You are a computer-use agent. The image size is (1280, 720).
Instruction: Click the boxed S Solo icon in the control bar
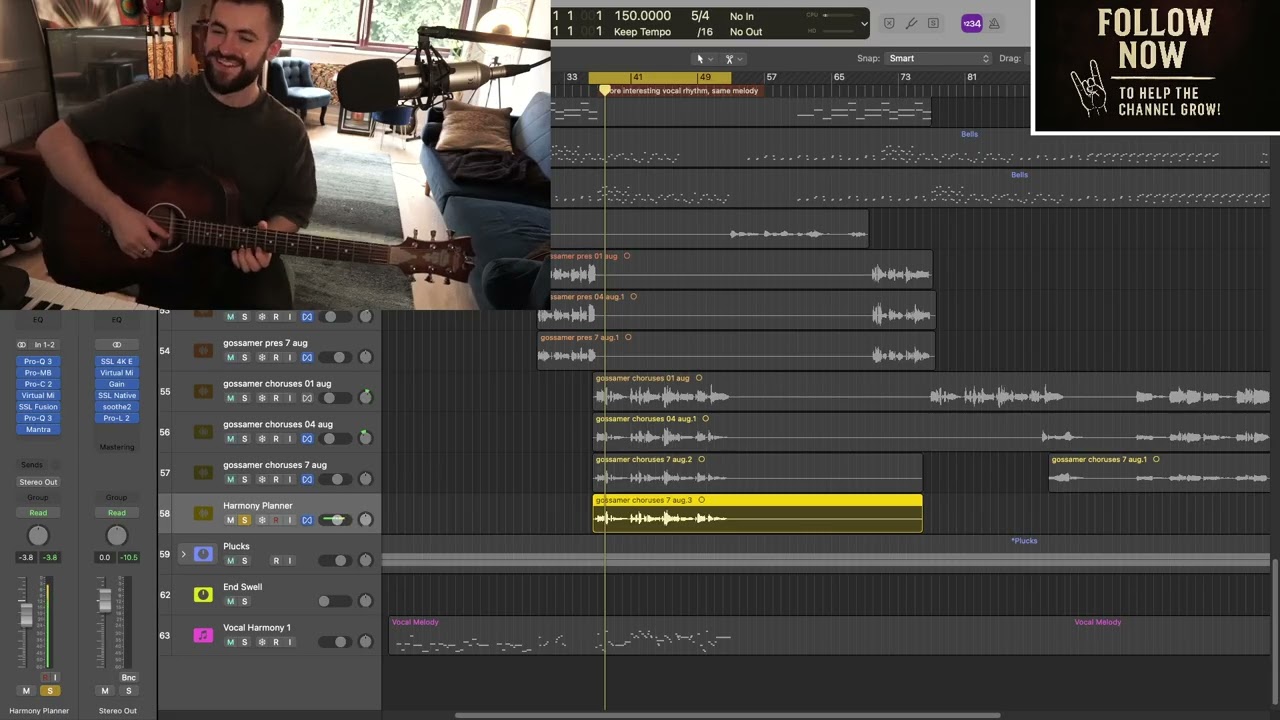pyautogui.click(x=933, y=23)
